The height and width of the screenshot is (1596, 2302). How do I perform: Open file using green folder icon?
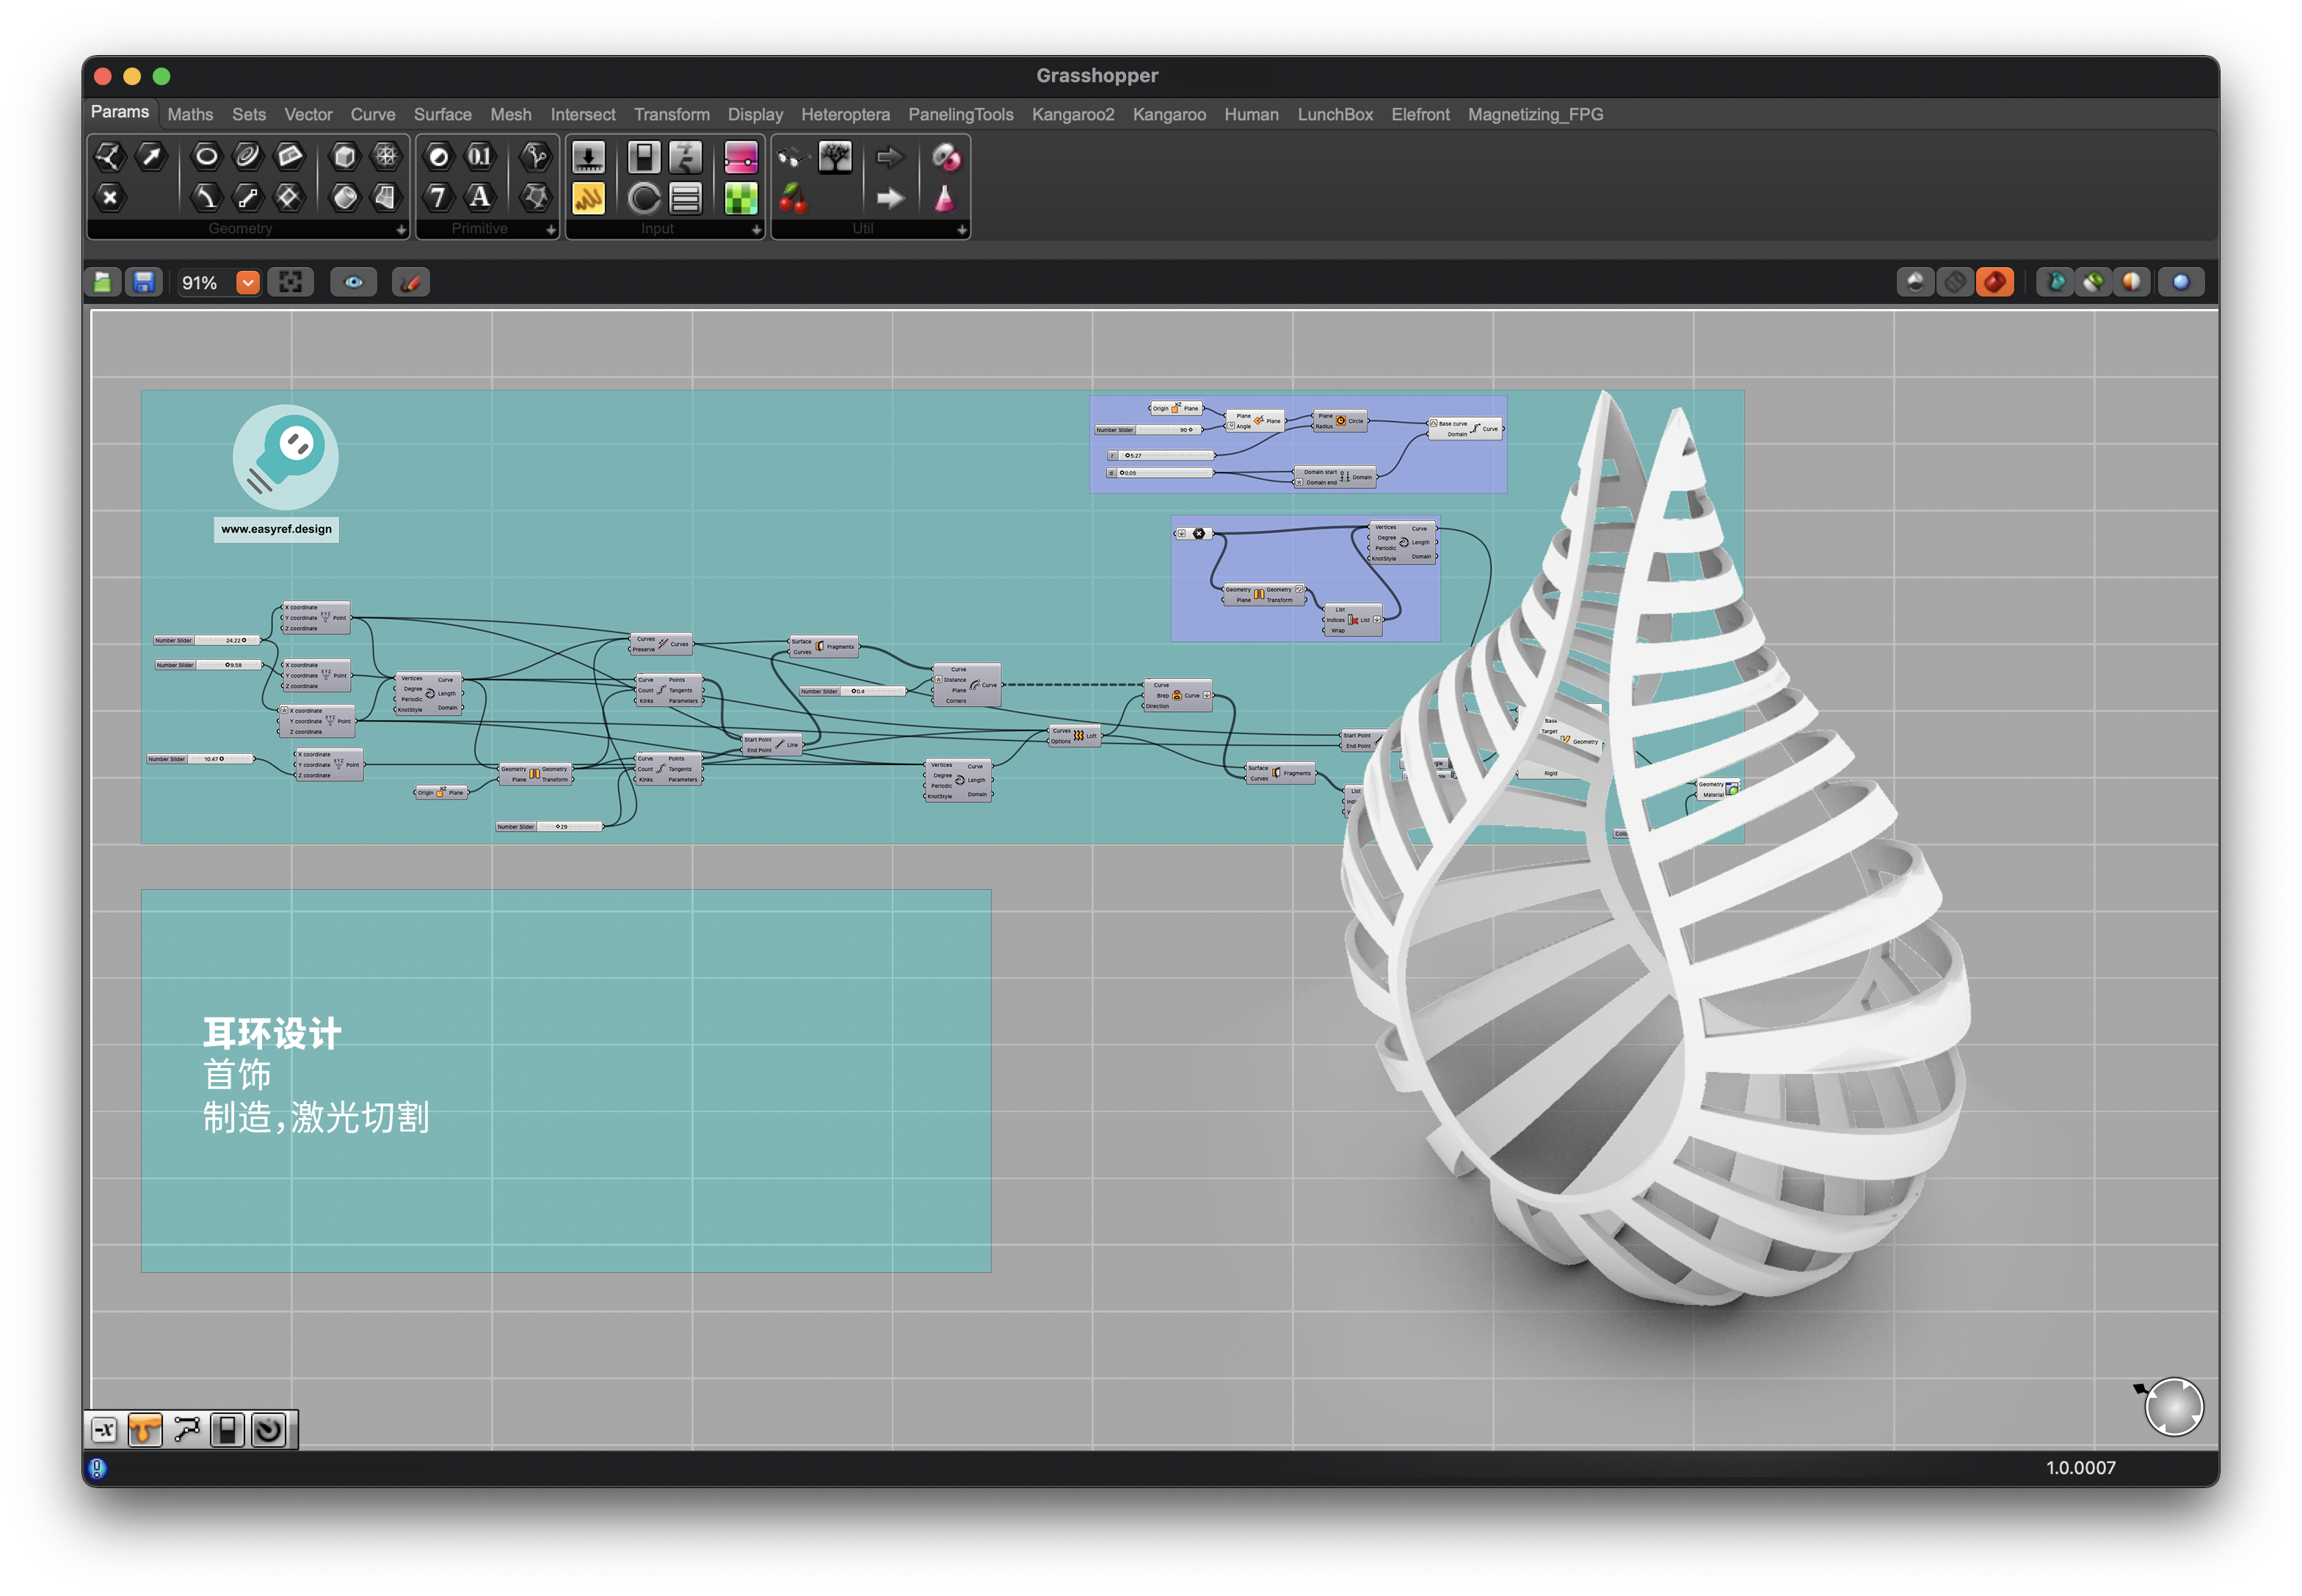click(x=103, y=283)
